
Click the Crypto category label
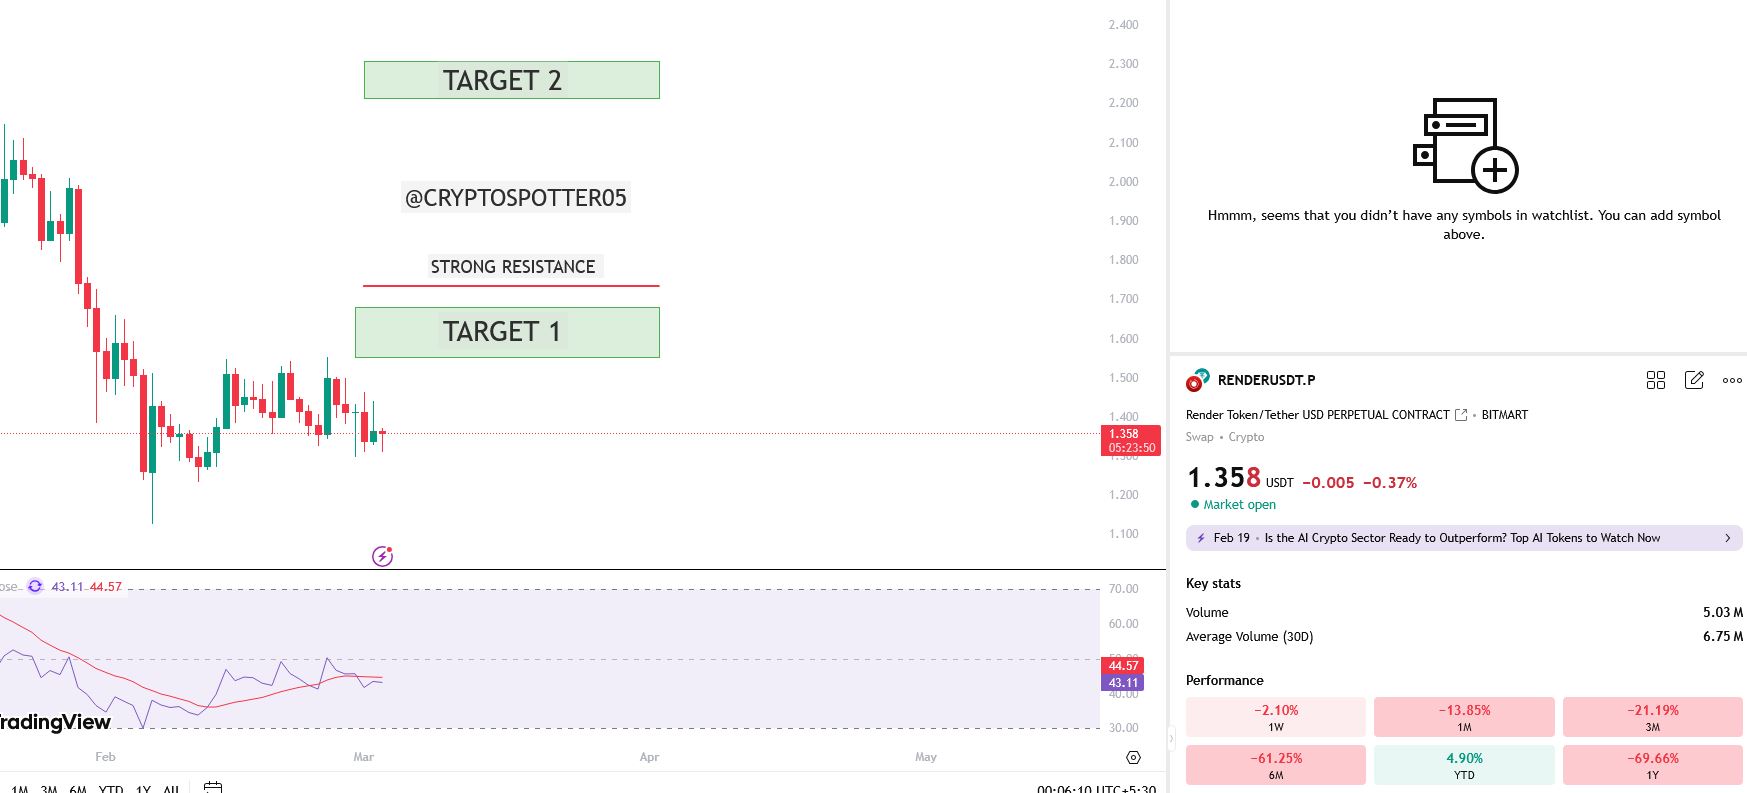pyautogui.click(x=1246, y=437)
